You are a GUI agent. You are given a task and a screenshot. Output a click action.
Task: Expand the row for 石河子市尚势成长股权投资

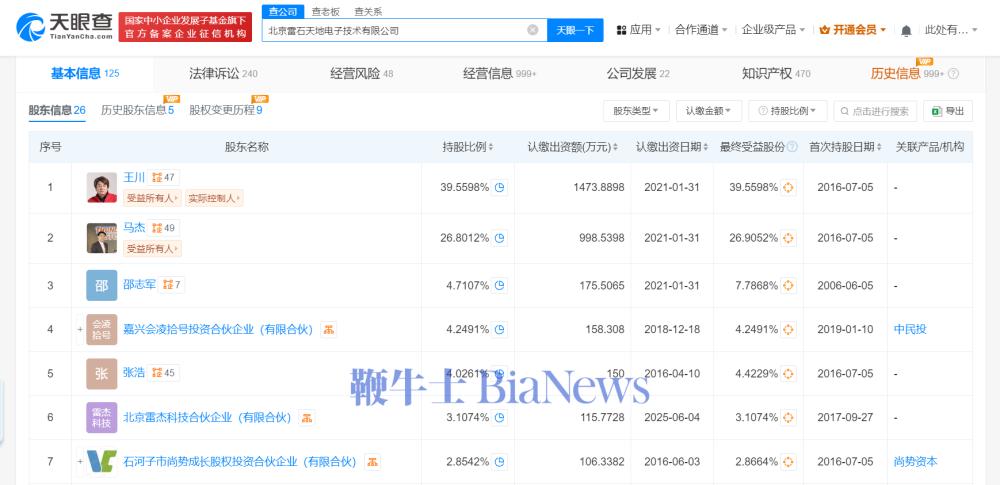point(80,461)
